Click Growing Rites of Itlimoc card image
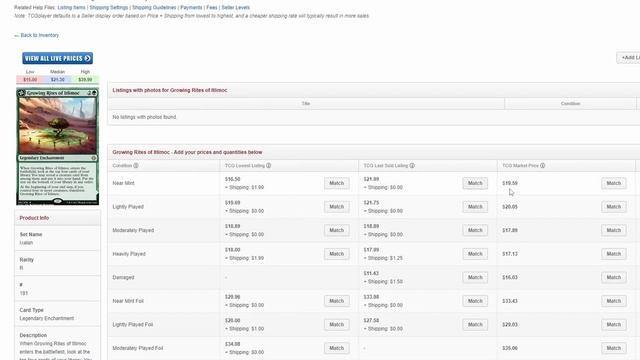640x360 pixels. point(58,147)
